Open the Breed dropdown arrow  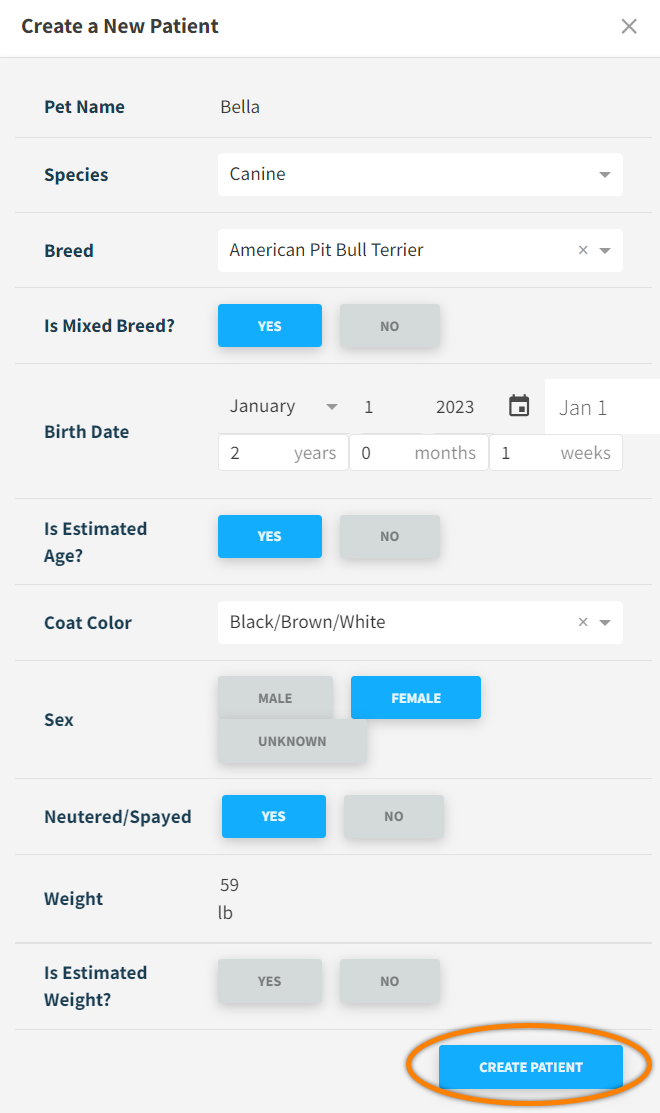pyautogui.click(x=605, y=251)
